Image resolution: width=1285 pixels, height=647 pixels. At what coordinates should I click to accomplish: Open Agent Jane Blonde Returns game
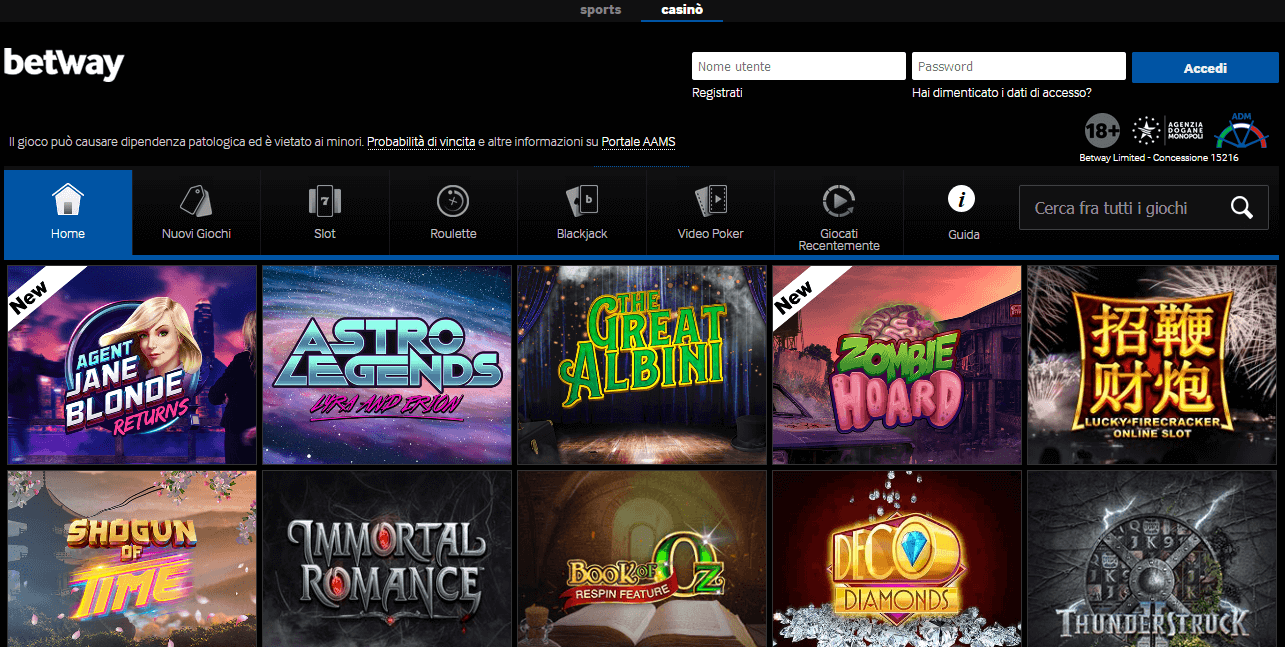coord(132,365)
